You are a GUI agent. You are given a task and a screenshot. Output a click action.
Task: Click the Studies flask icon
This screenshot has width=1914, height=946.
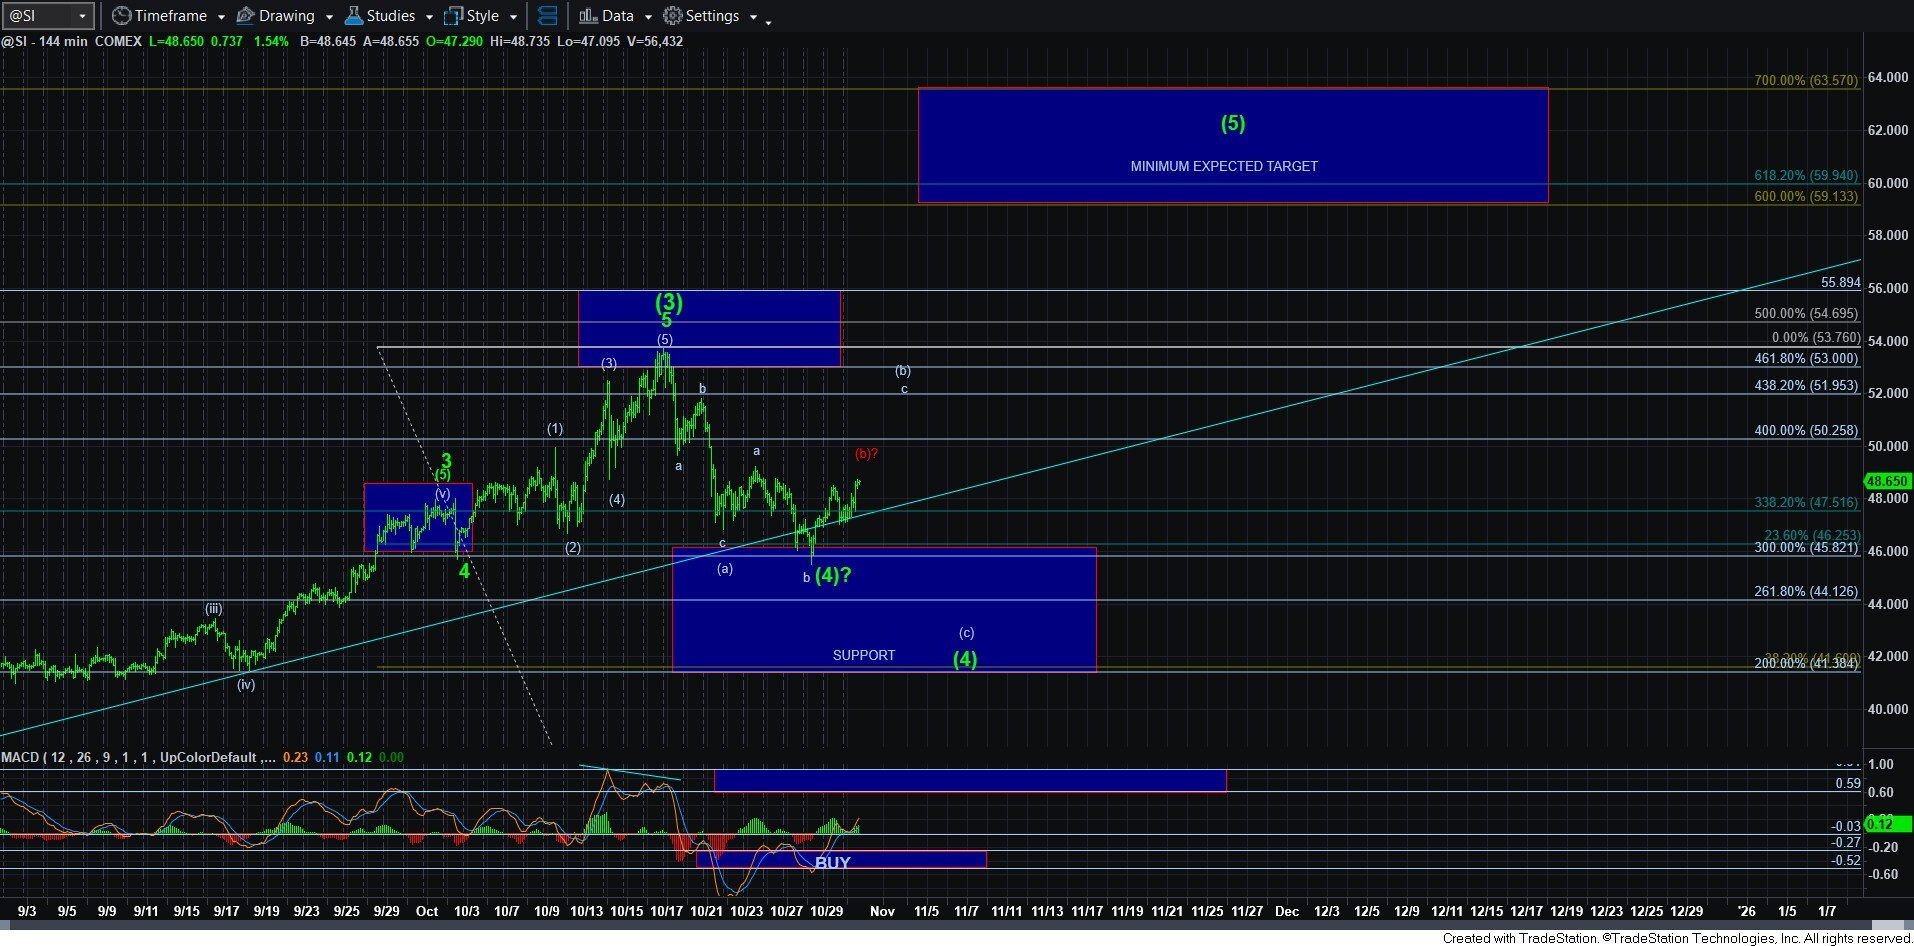pos(353,16)
